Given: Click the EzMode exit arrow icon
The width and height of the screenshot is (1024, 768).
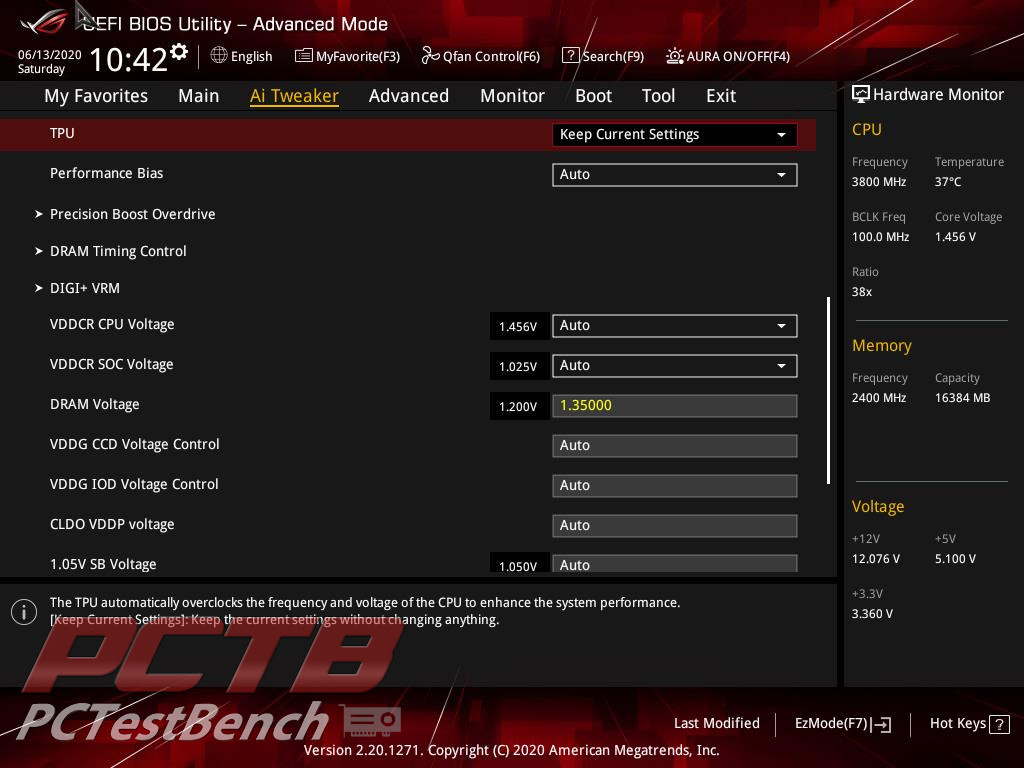Looking at the screenshot, I should point(881,724).
